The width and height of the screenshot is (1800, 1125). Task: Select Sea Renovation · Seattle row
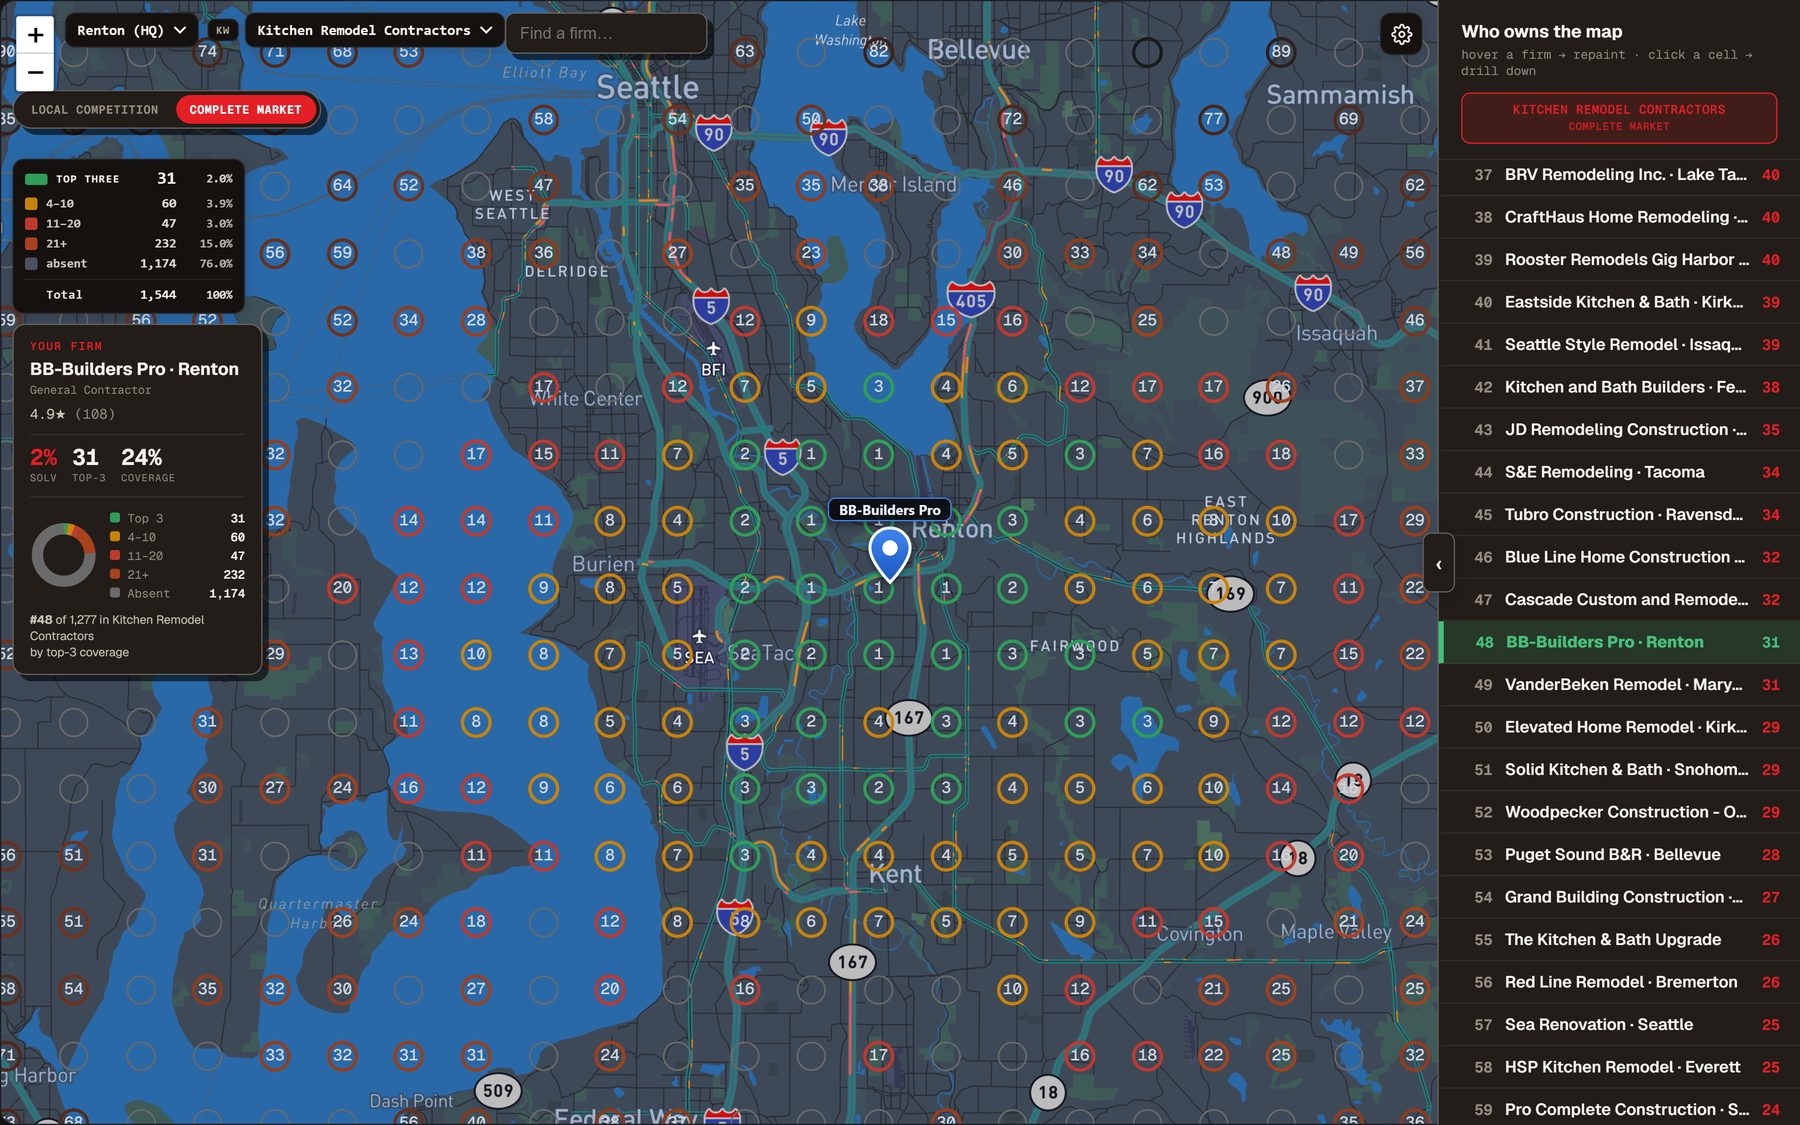coord(1620,1025)
